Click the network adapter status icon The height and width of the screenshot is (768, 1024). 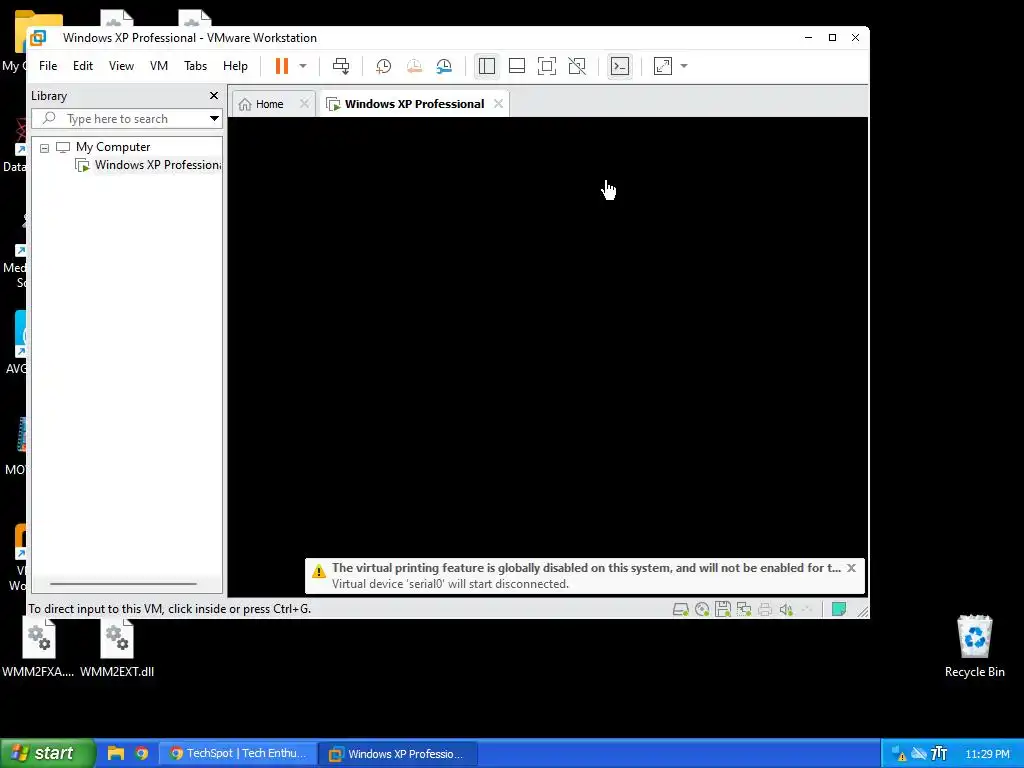pos(744,609)
